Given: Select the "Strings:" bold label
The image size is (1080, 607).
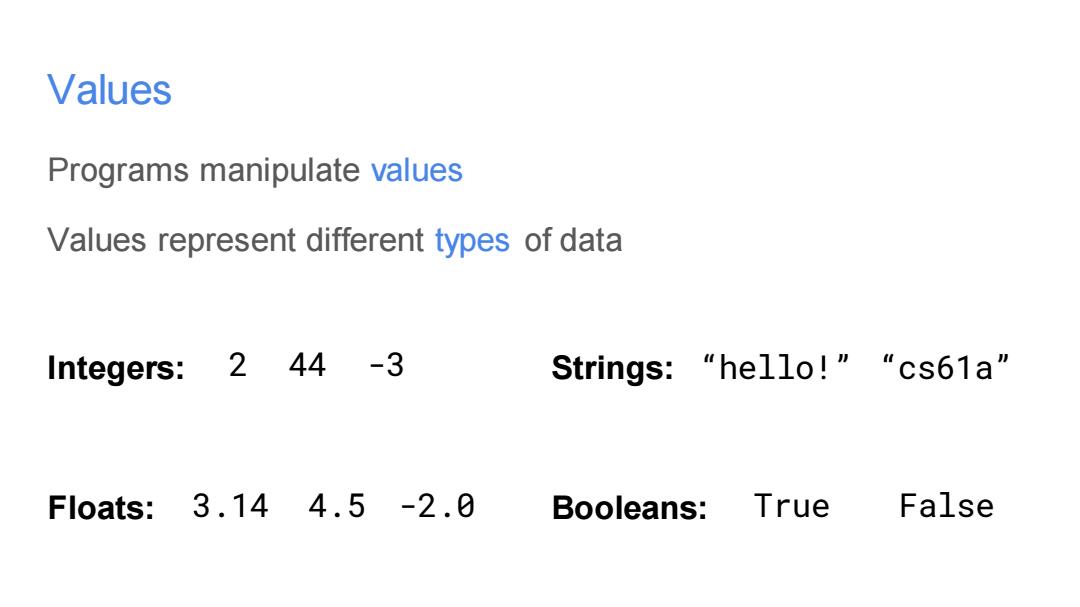Looking at the screenshot, I should click(612, 369).
